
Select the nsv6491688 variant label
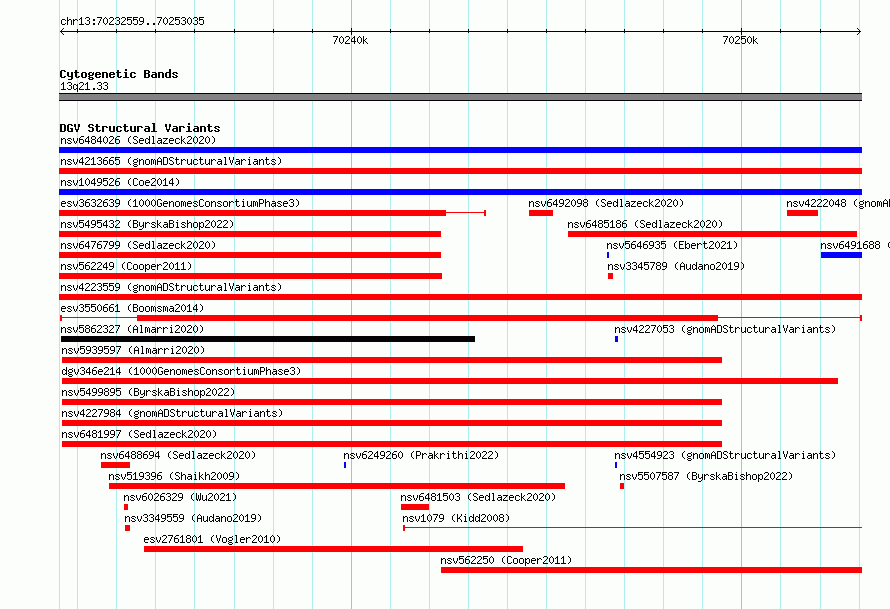click(855, 245)
